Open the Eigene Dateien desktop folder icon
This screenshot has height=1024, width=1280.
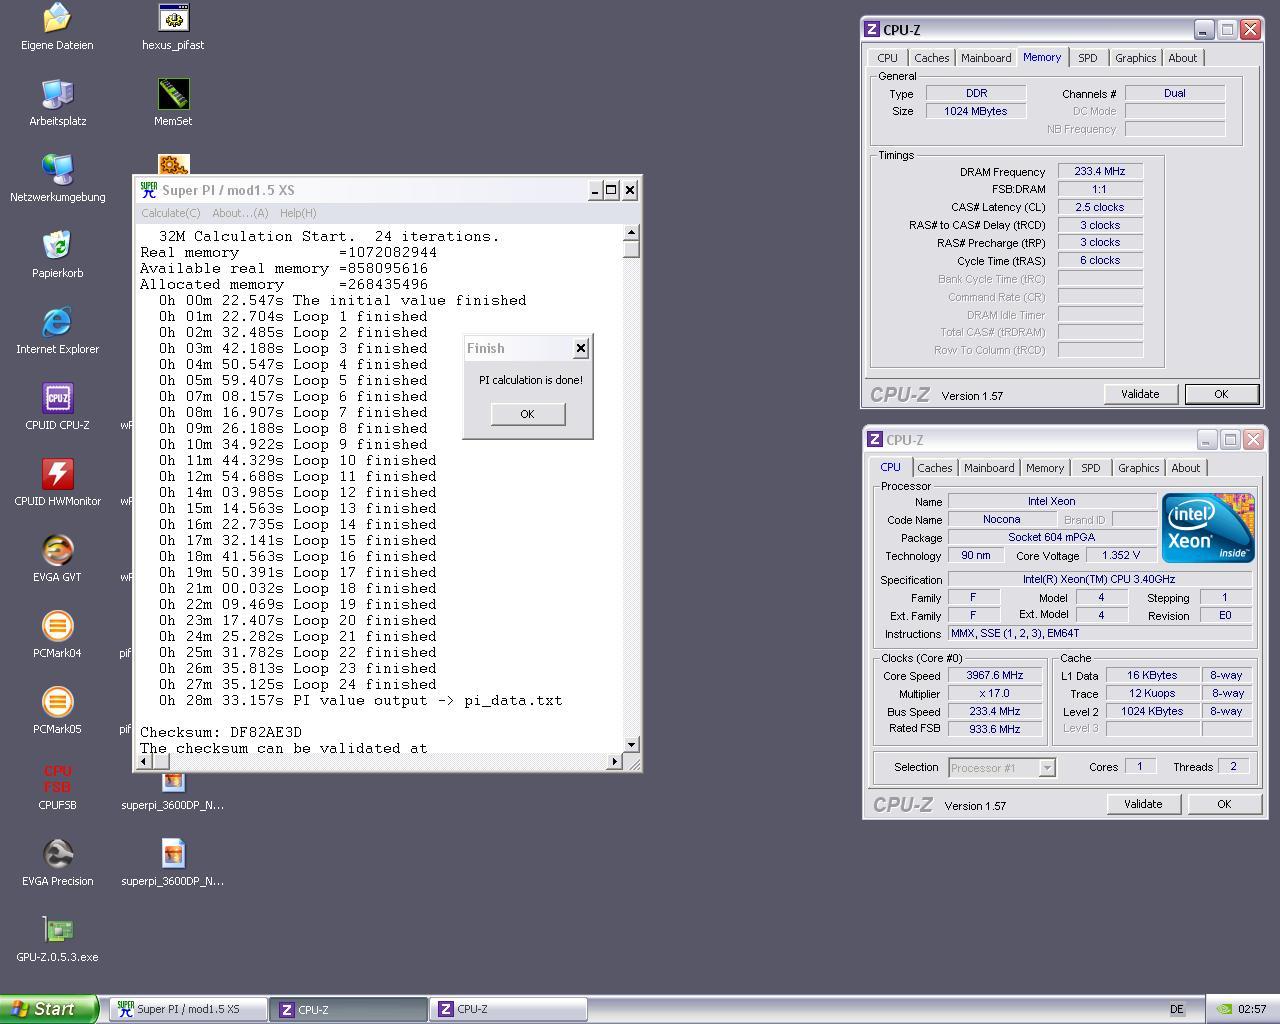57,18
